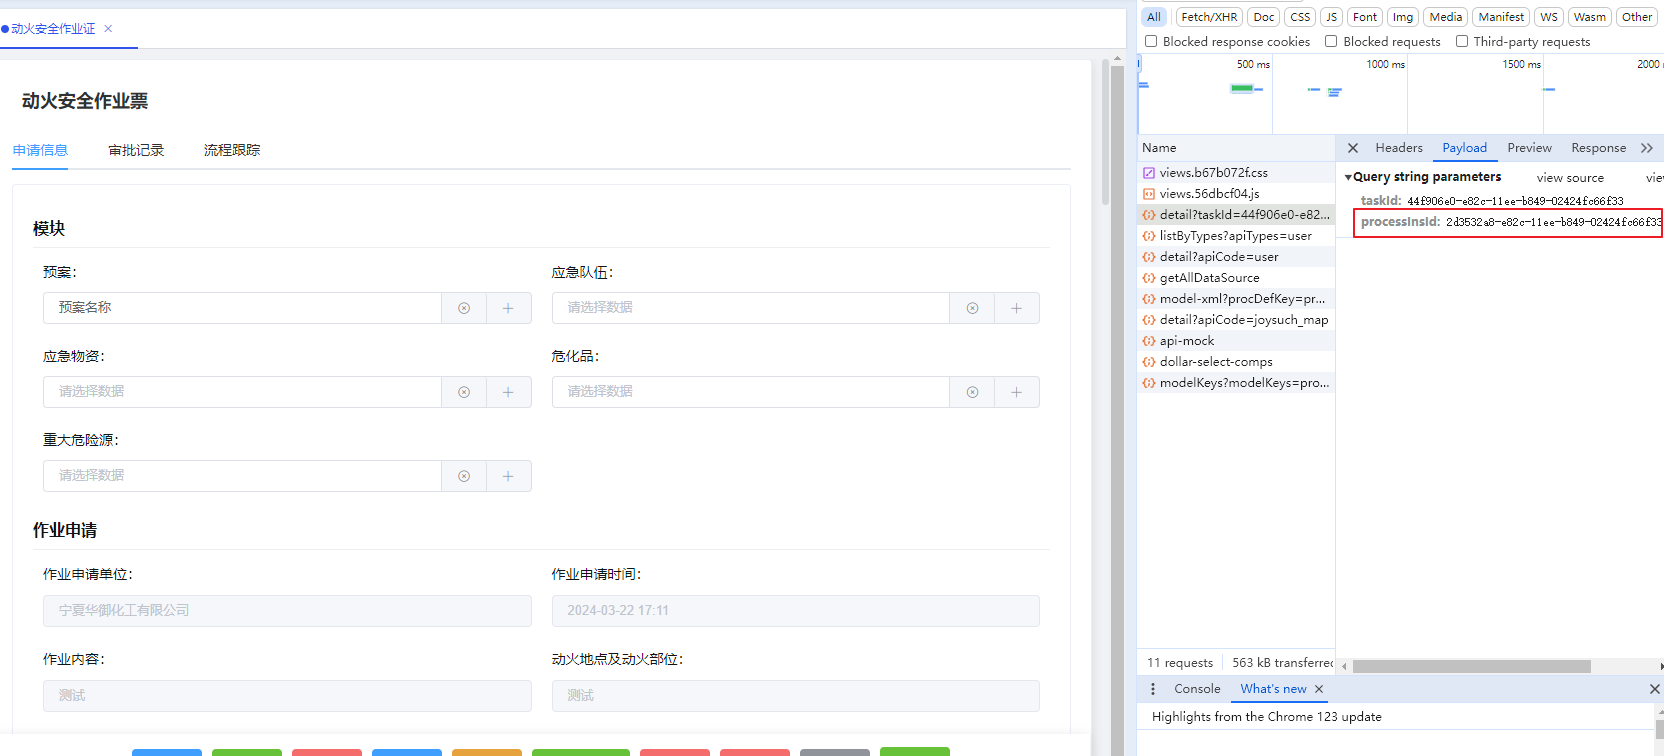
Task: Open the What's new drawer tab
Action: click(x=1273, y=689)
